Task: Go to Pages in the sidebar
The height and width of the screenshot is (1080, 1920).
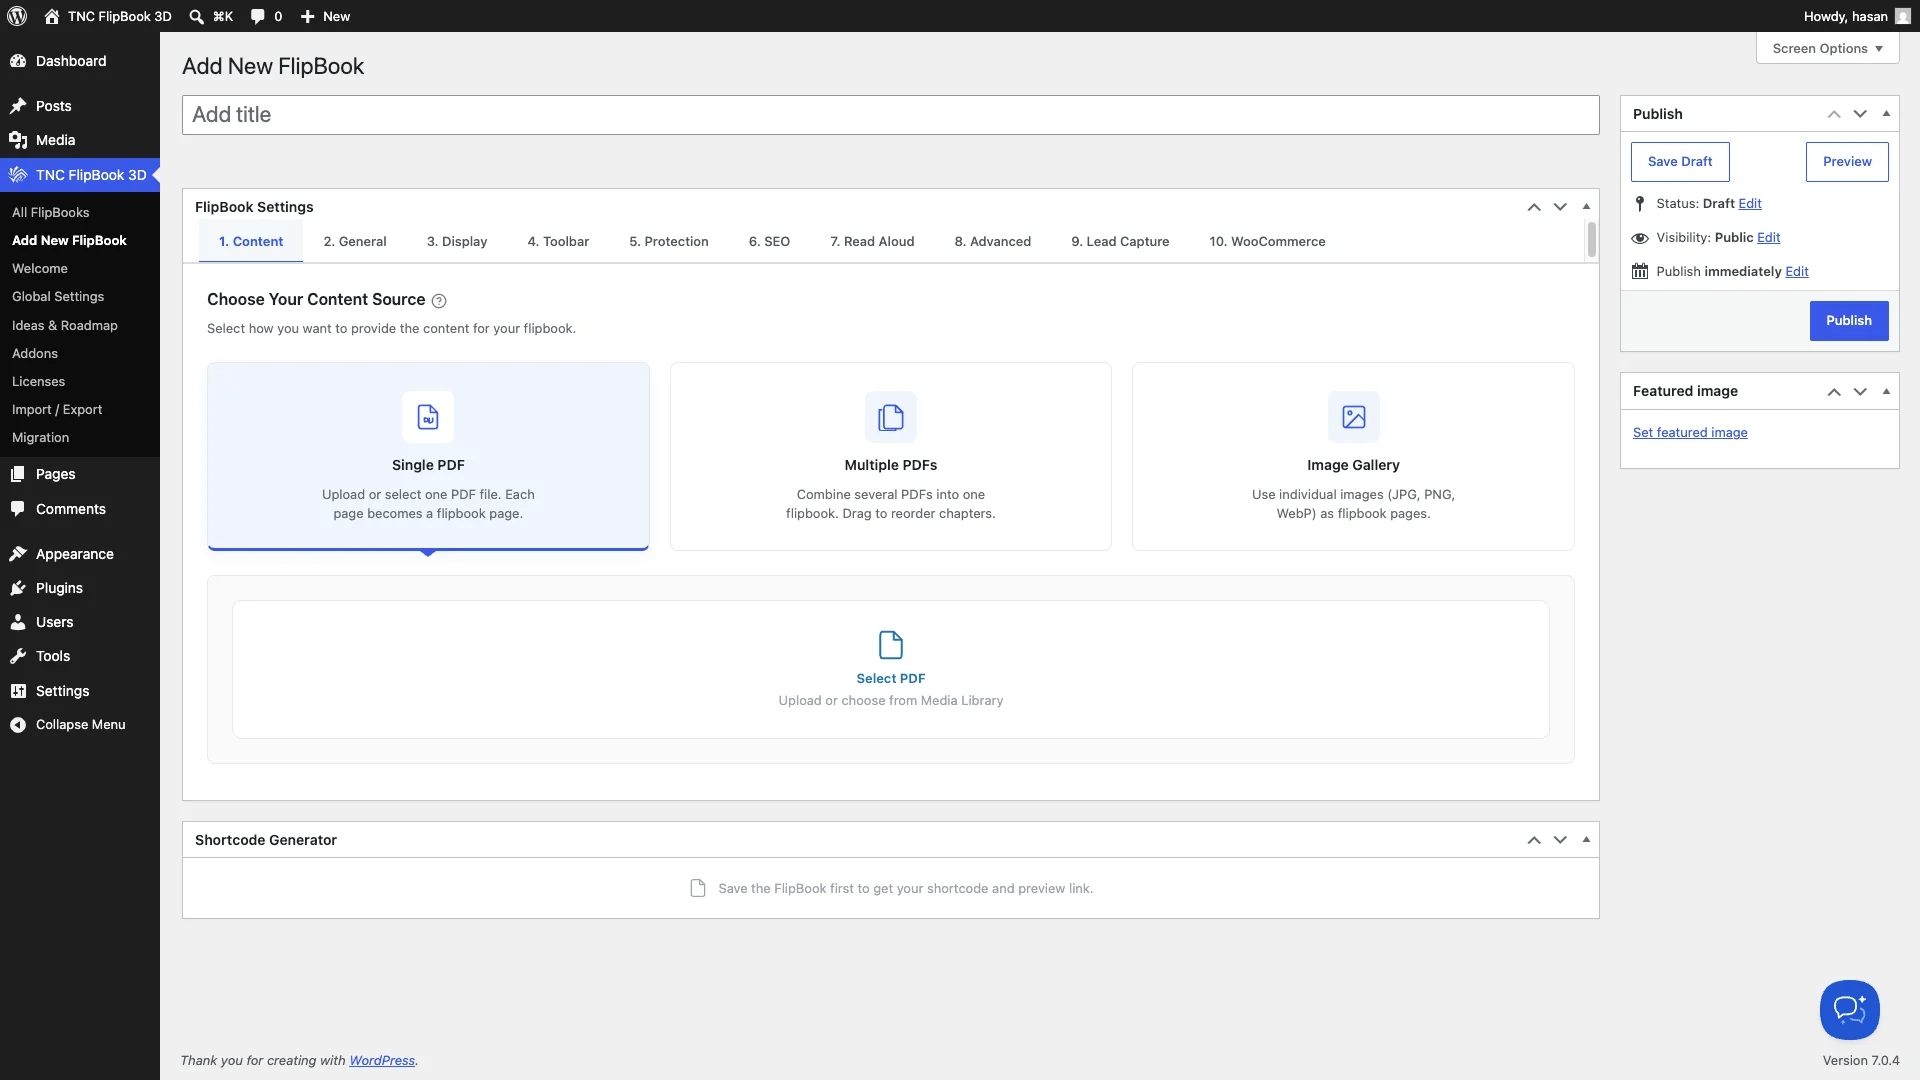Action: point(80,474)
